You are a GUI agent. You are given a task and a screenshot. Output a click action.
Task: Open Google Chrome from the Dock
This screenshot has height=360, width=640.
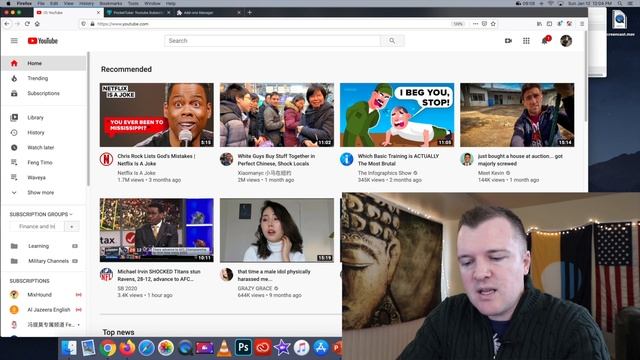pyautogui.click(x=108, y=348)
